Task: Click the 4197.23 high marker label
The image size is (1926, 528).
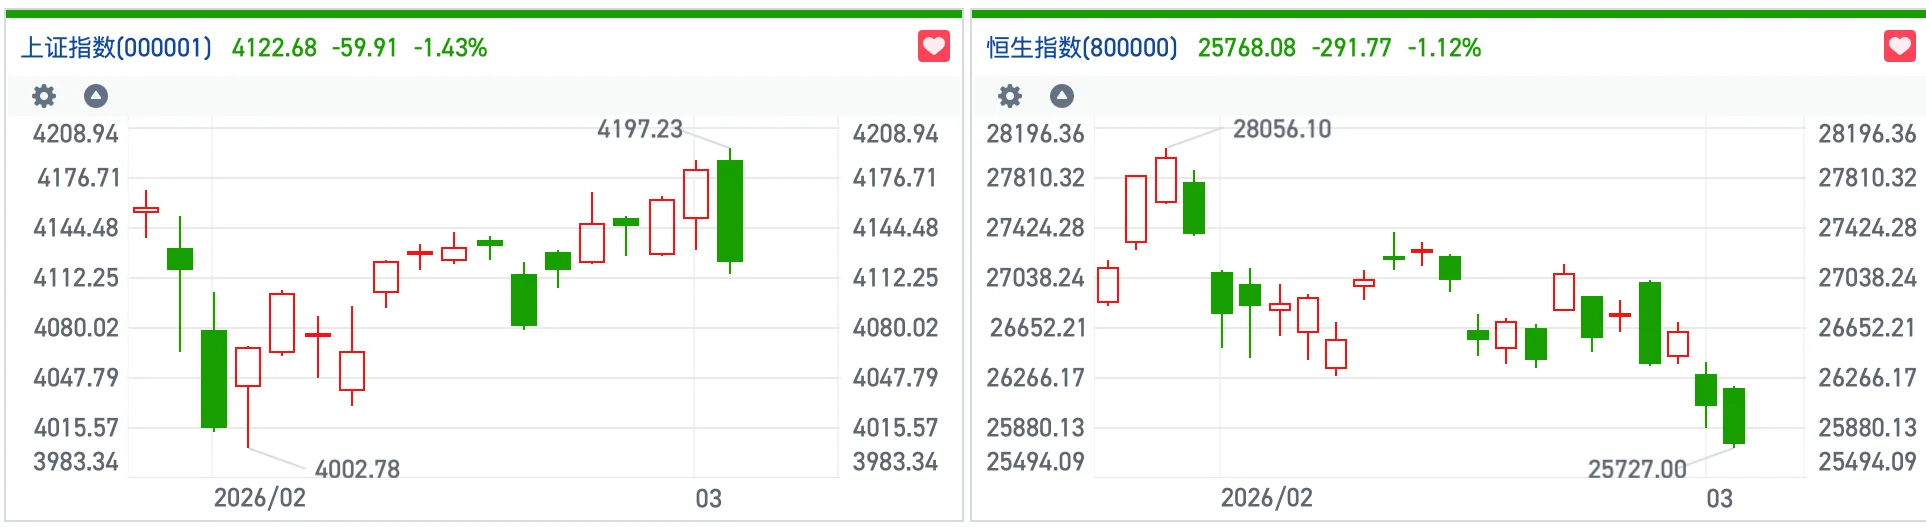Action: click(x=639, y=129)
